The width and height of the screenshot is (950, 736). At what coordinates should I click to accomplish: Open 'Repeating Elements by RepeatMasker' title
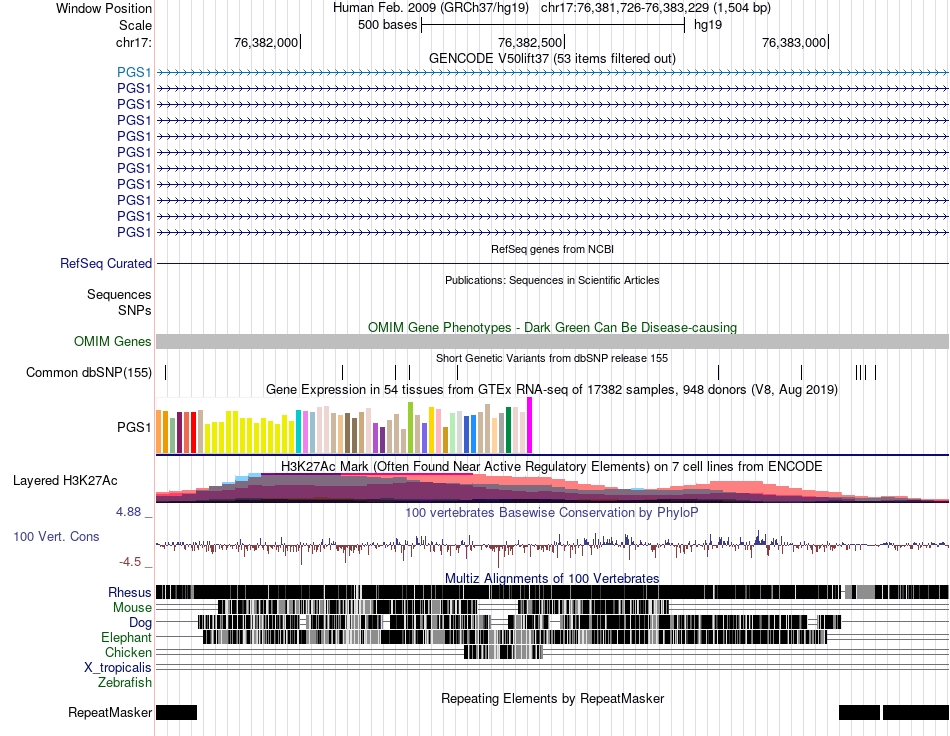pyautogui.click(x=552, y=698)
